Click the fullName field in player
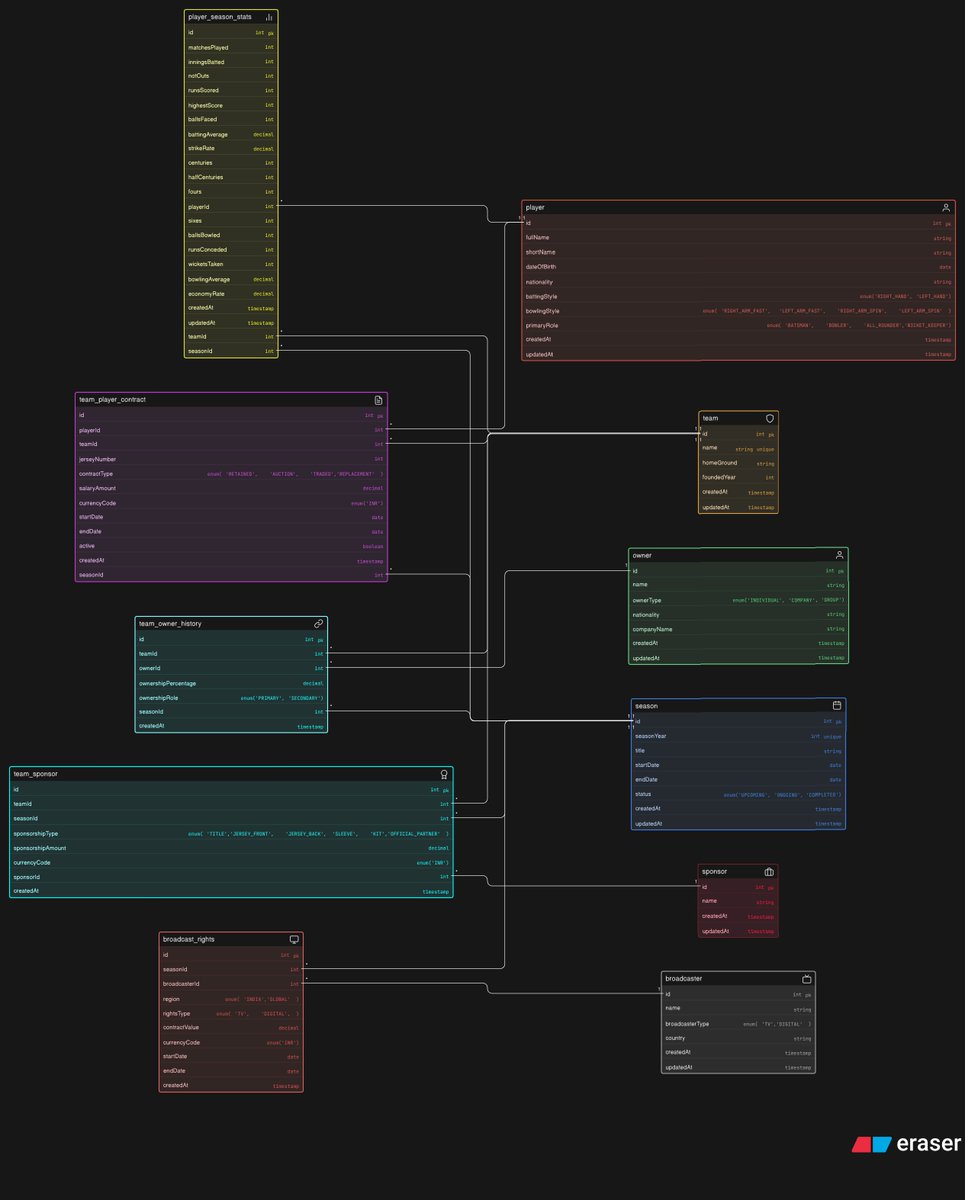The width and height of the screenshot is (965, 1200). point(738,238)
